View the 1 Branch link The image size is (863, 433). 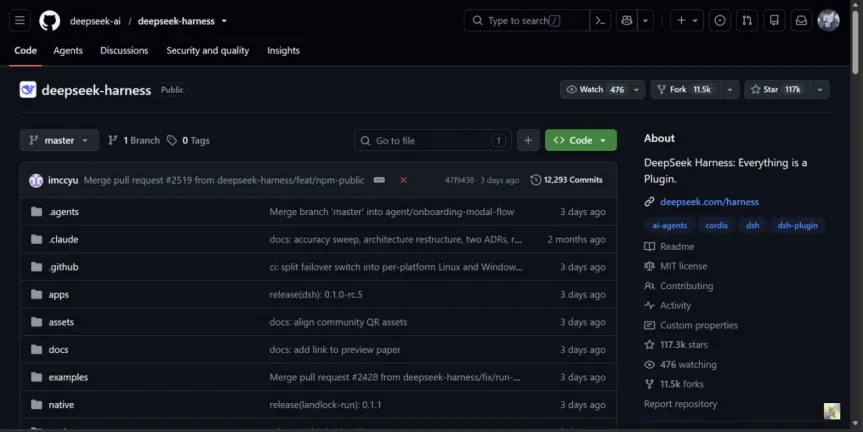pos(134,140)
